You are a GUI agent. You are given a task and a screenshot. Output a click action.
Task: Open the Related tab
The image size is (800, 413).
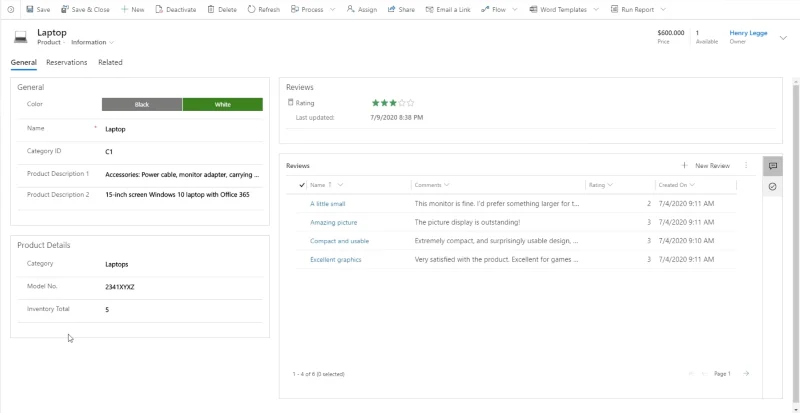(110, 62)
